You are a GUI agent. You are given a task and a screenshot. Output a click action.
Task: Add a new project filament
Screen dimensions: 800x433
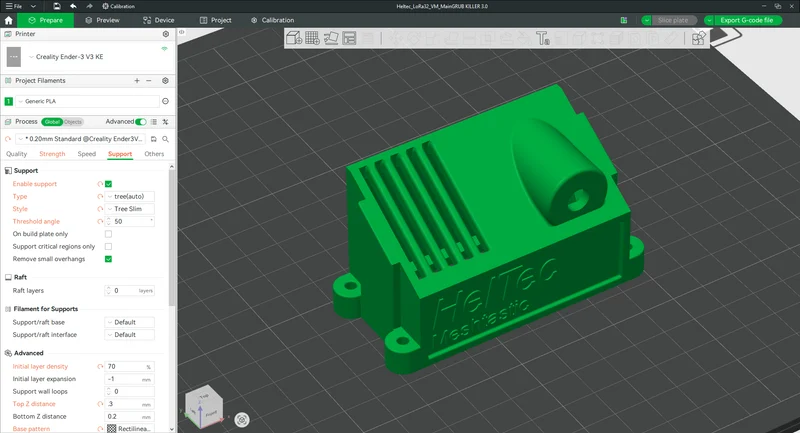(137, 81)
